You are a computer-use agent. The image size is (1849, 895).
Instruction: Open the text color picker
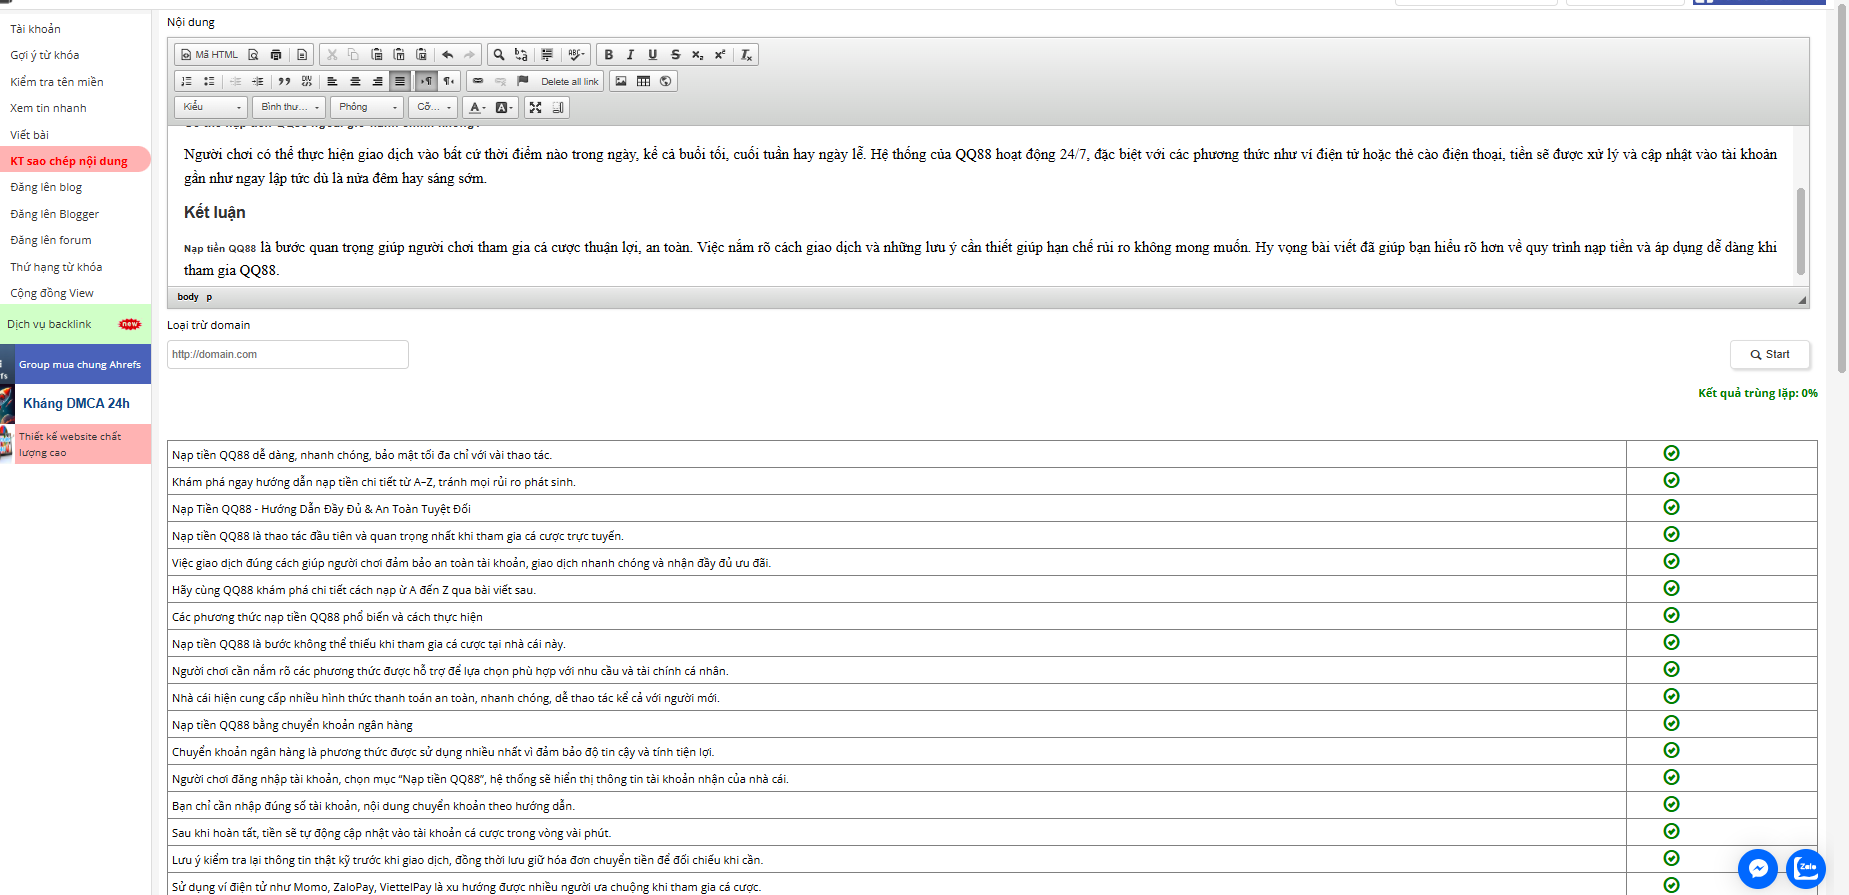click(x=478, y=107)
